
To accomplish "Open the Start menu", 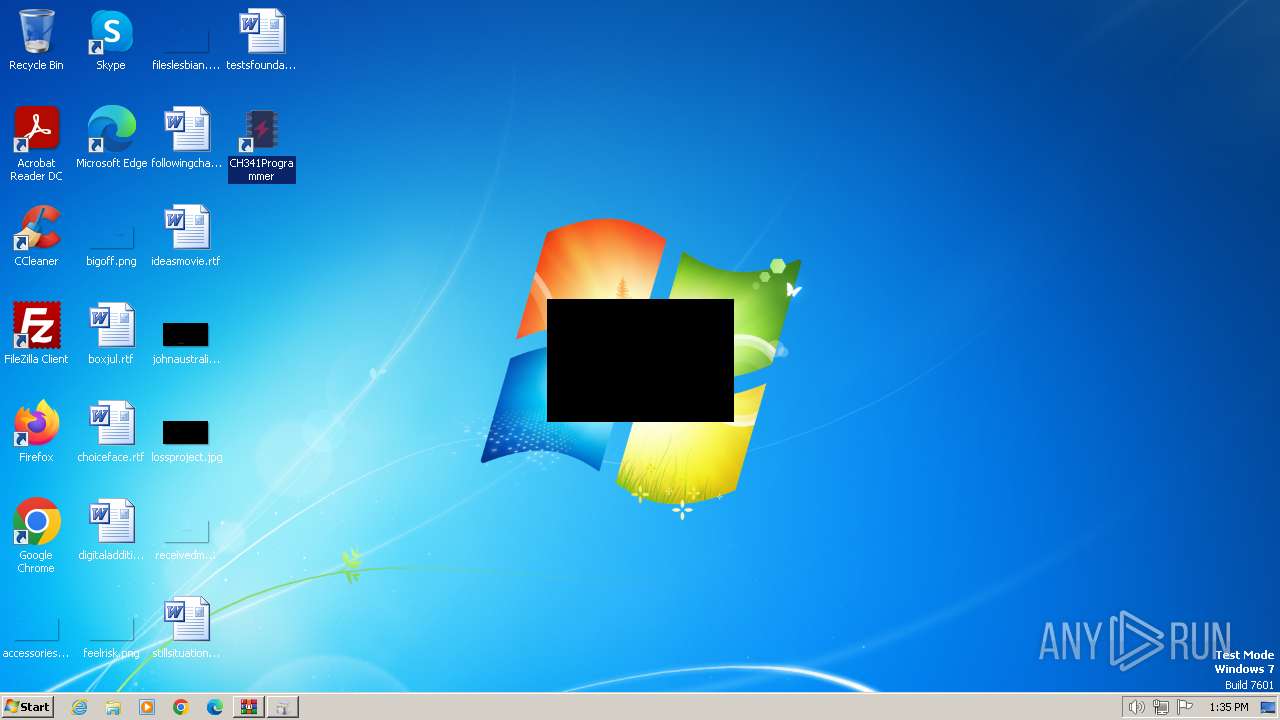I will (27, 707).
